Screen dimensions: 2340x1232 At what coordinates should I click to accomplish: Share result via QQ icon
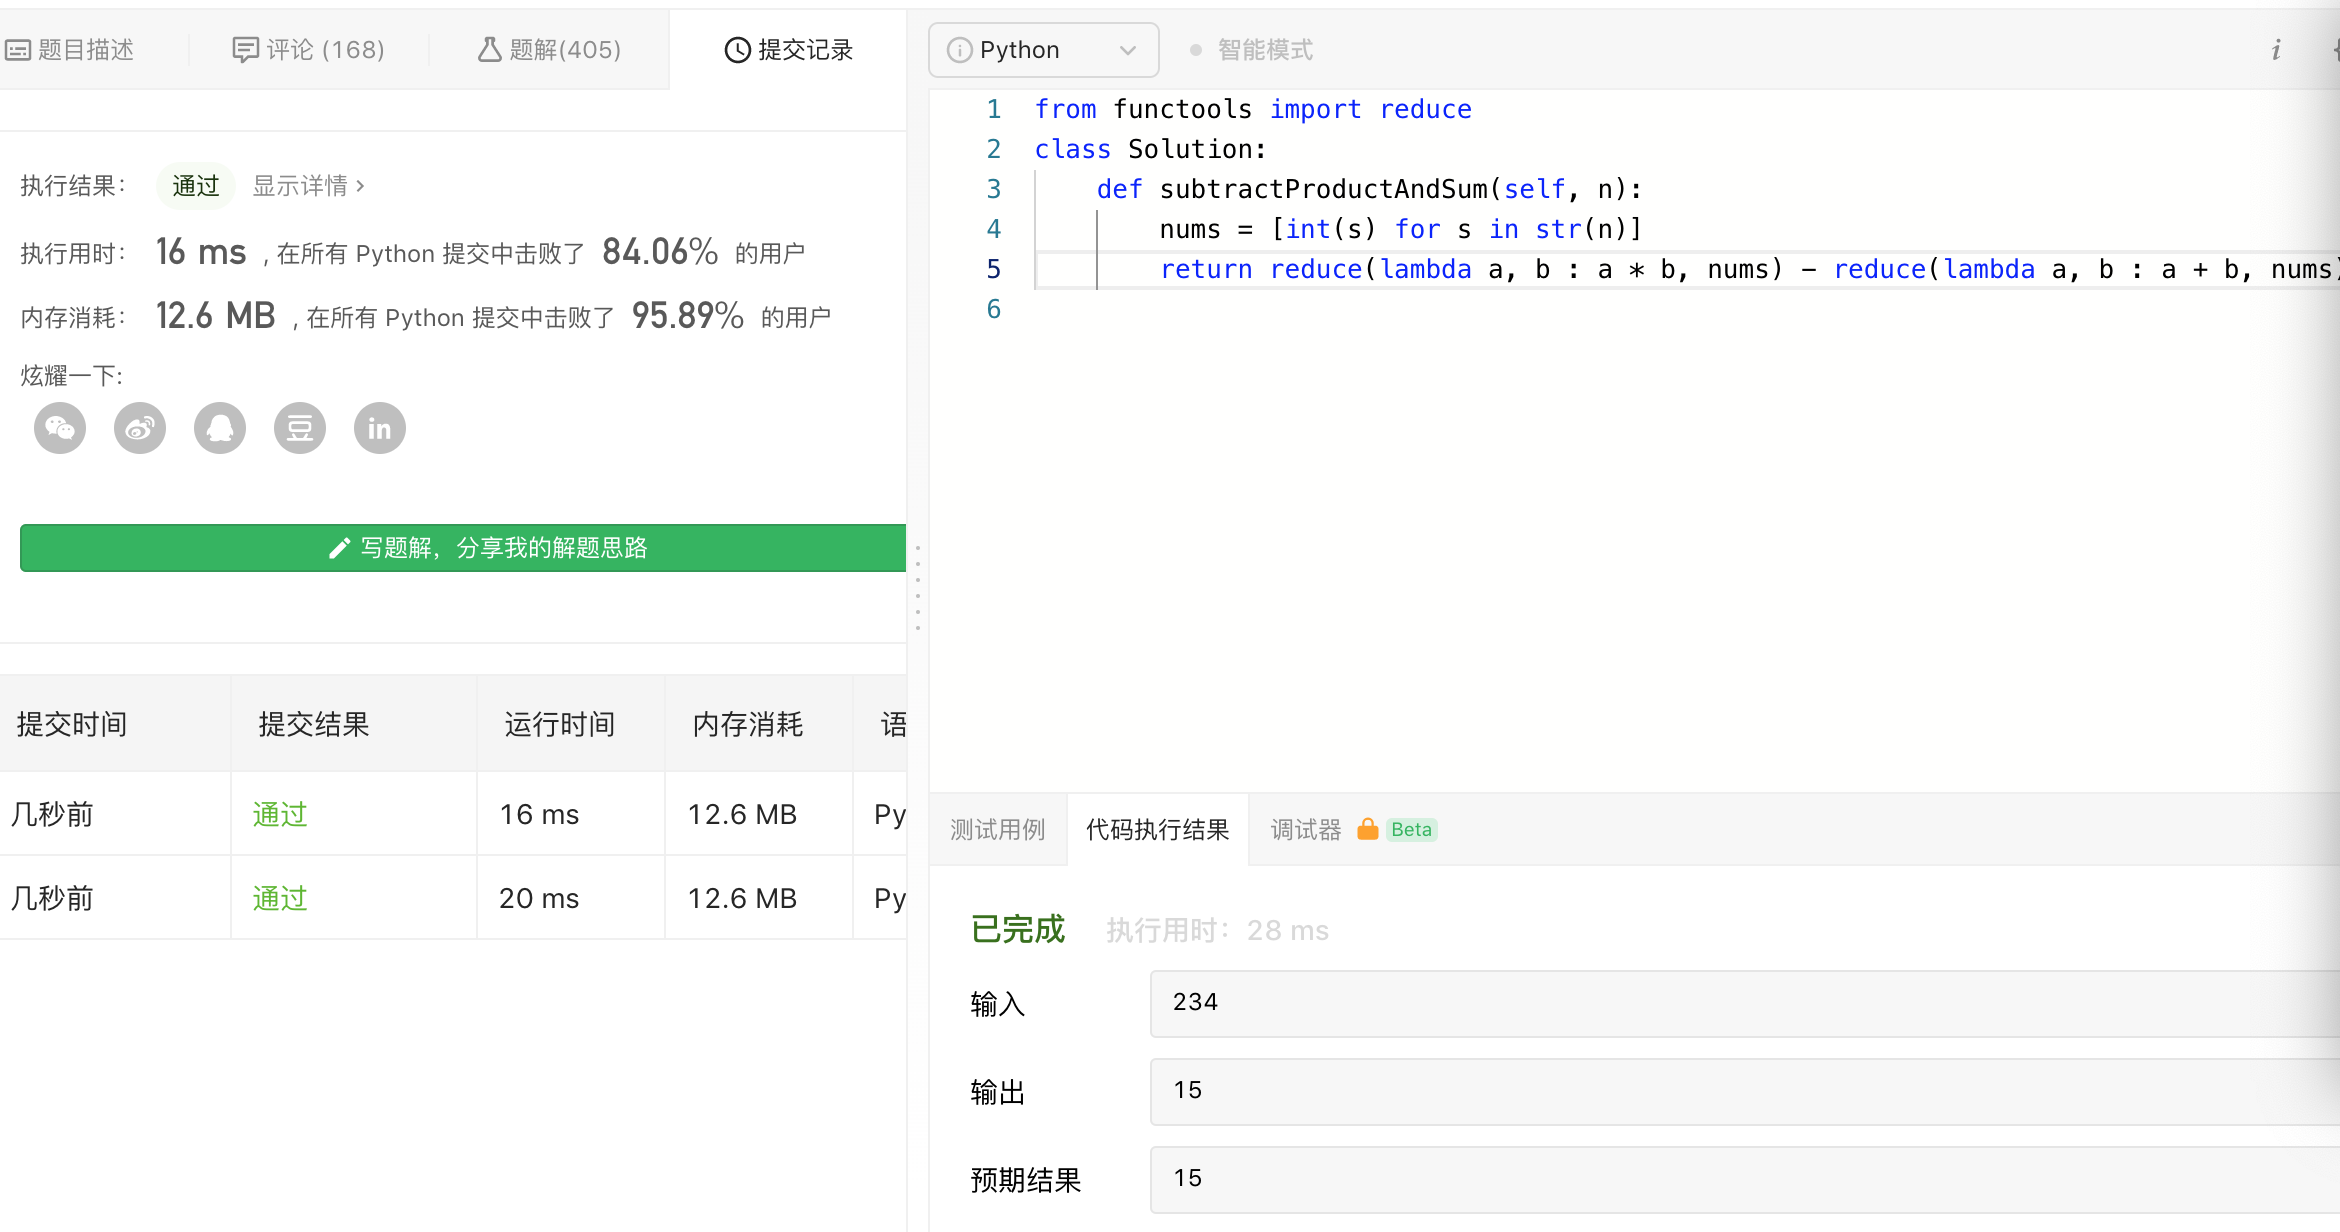point(220,429)
